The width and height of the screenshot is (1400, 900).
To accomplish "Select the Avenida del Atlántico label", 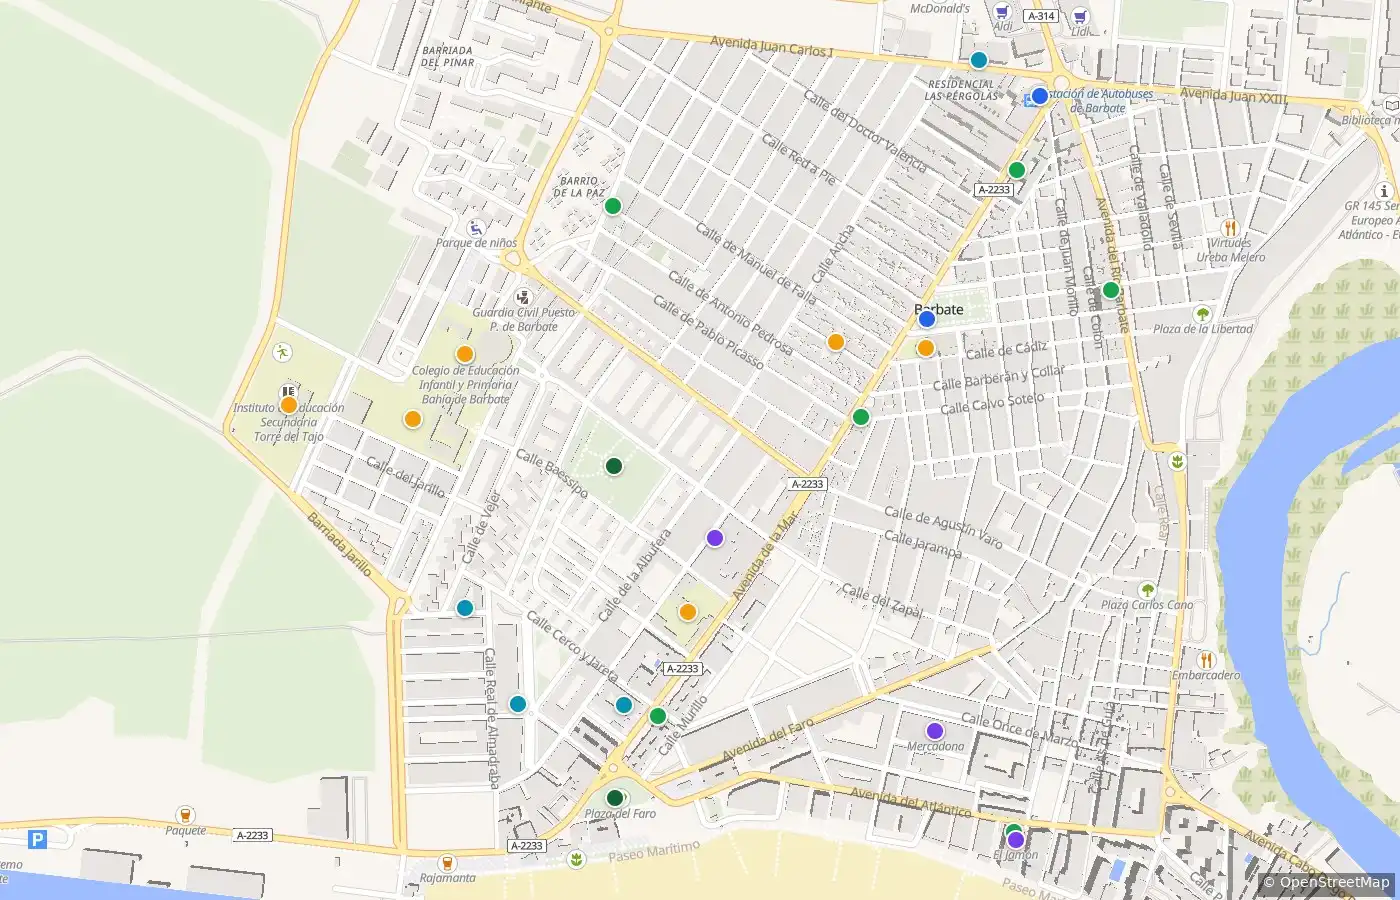I will [x=911, y=802].
